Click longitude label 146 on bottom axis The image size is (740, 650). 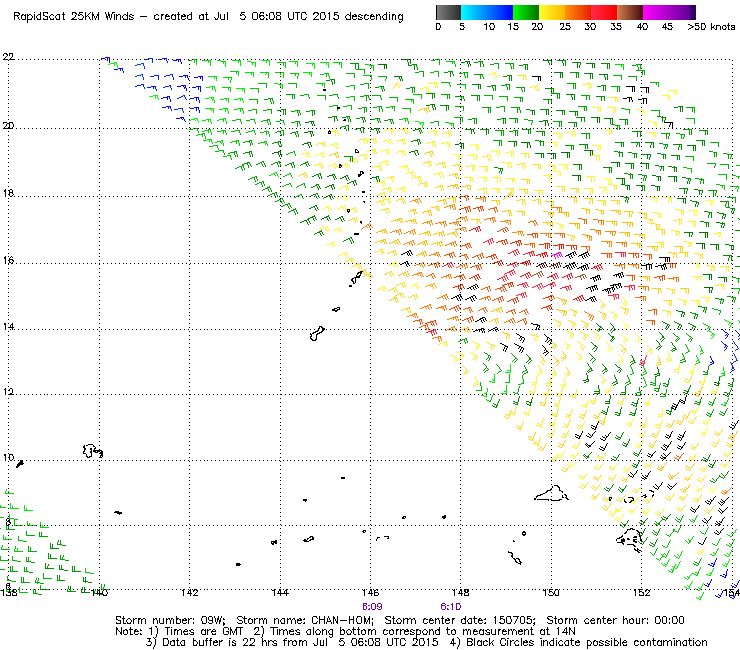pos(370,593)
